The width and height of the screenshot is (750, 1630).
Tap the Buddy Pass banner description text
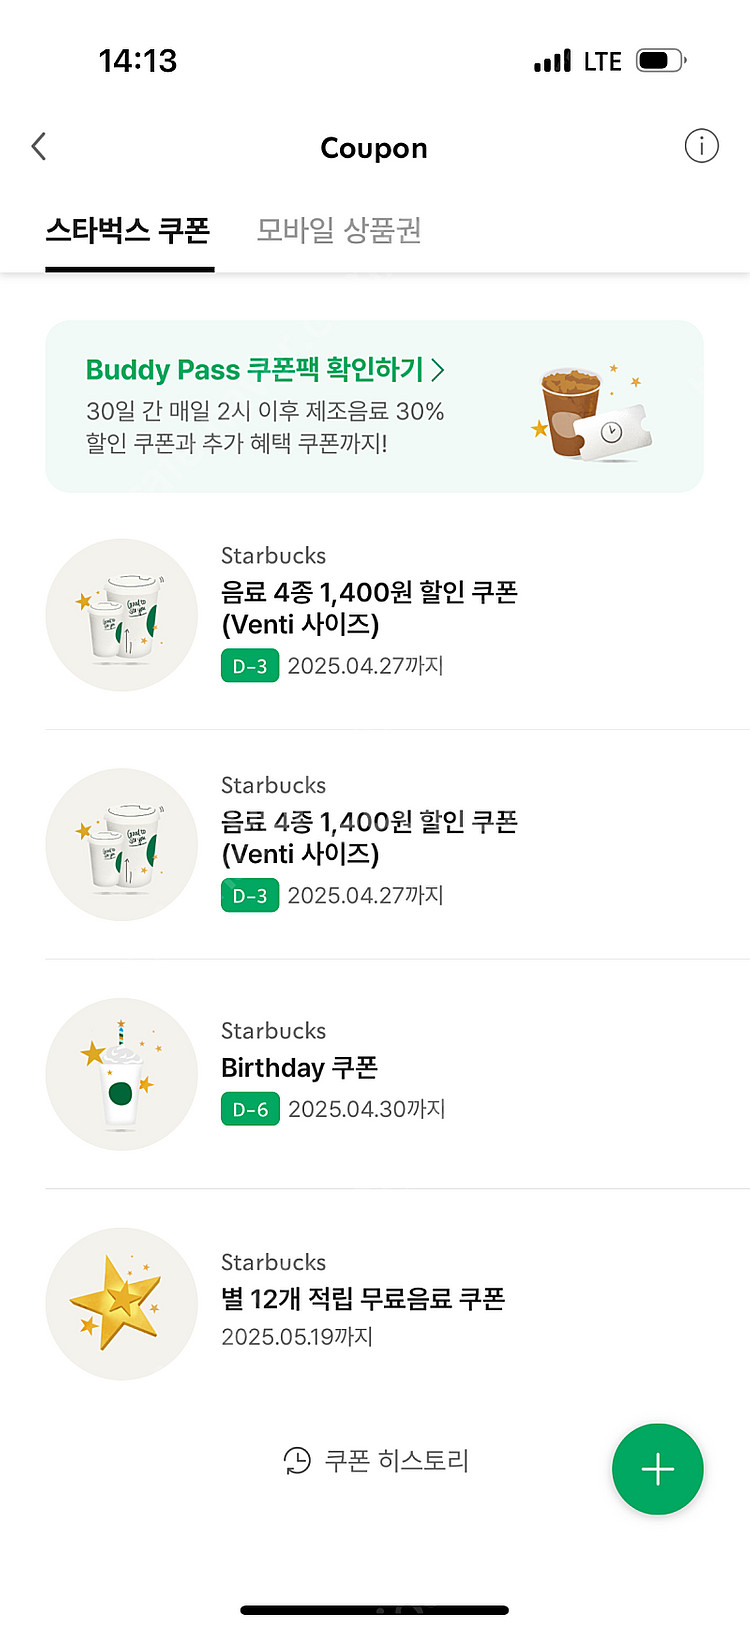[265, 427]
